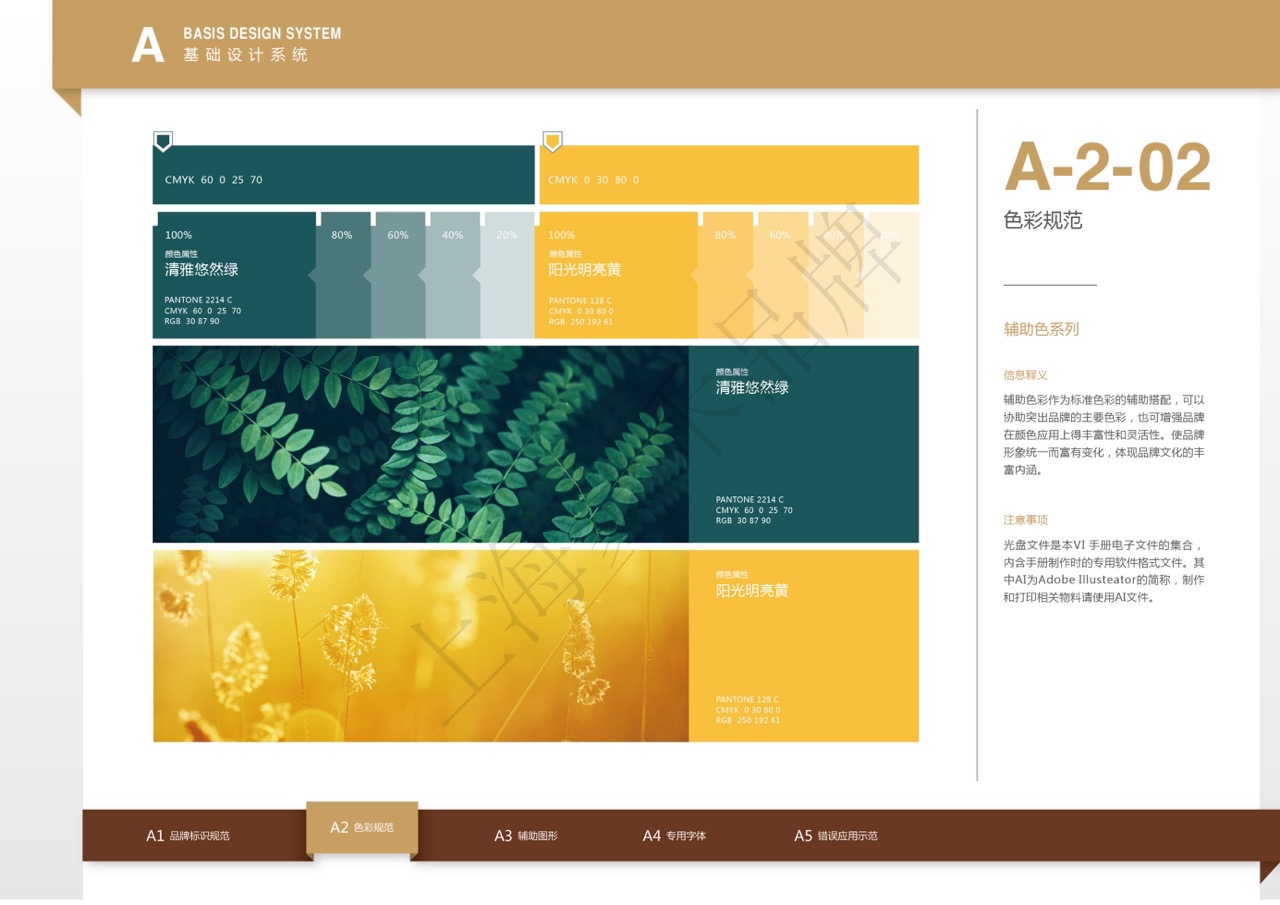This screenshot has width=1280, height=905.
Task: Click the yellow color marker pin icon
Action: 551,141
